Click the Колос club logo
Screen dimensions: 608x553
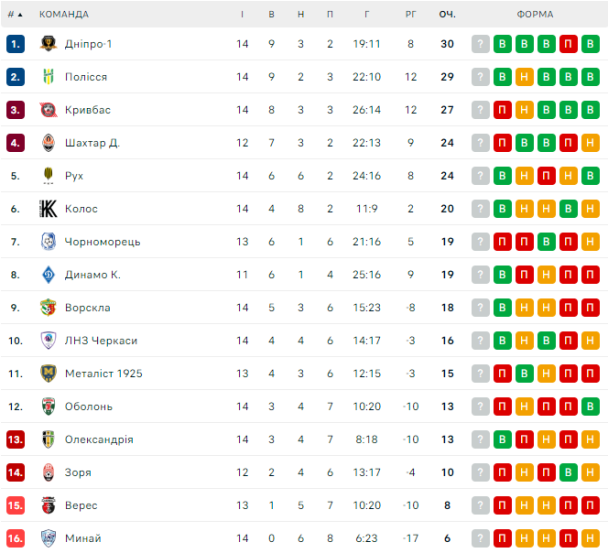tap(48, 208)
